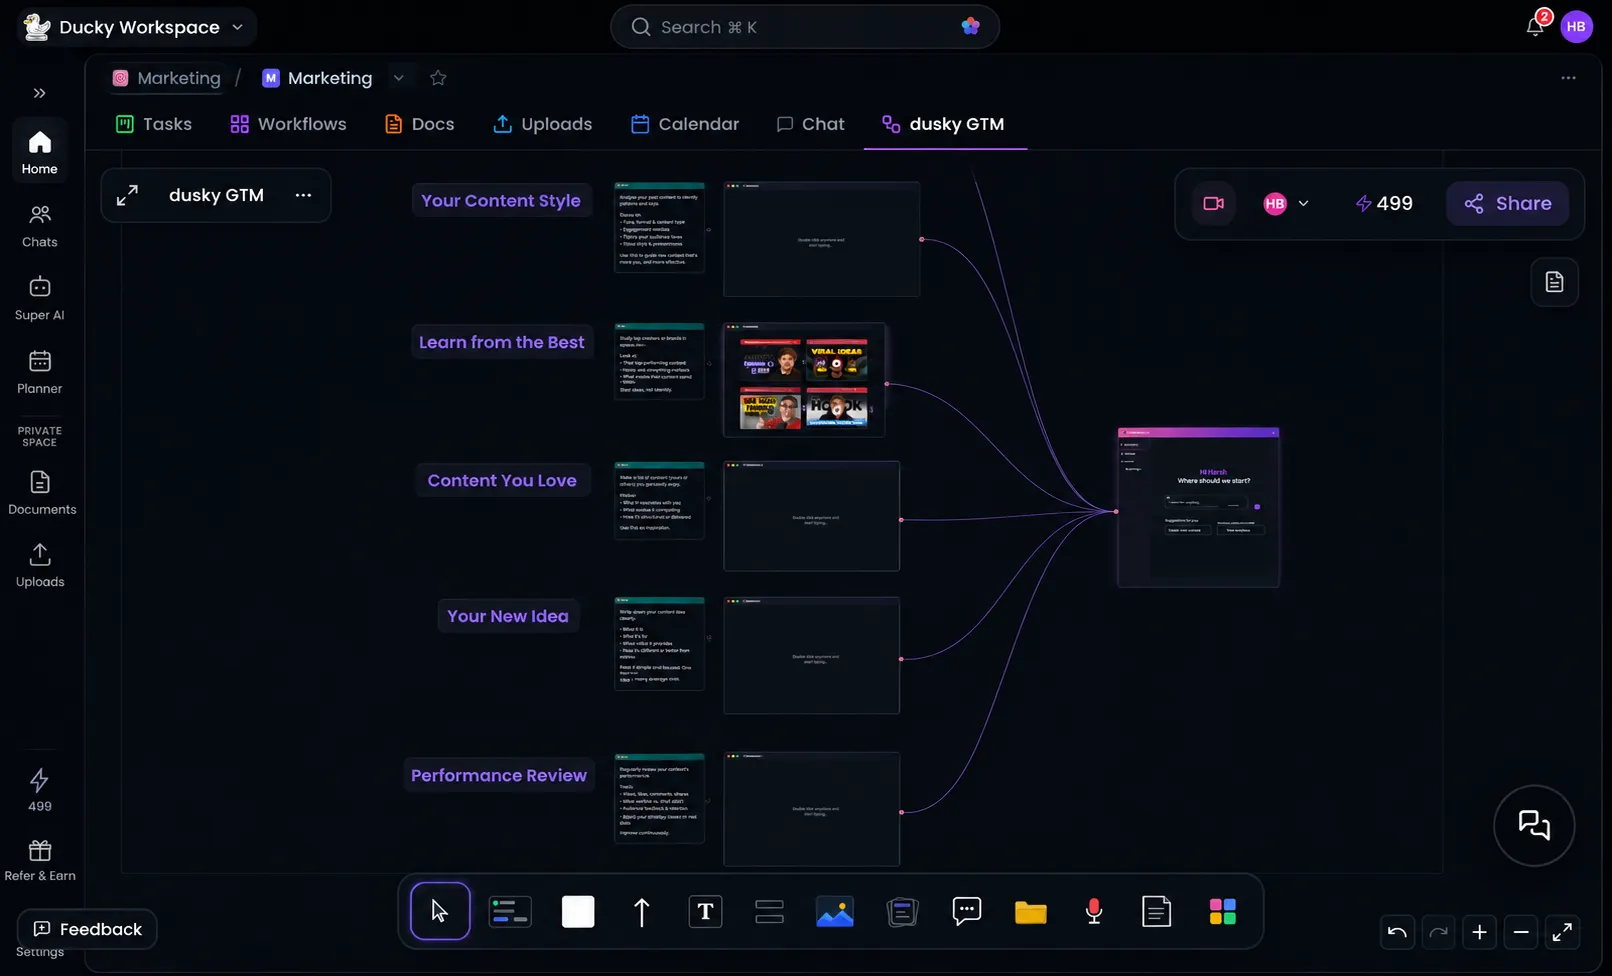Expand dusky GTM board to fullscreen
Image resolution: width=1612 pixels, height=976 pixels.
click(x=127, y=195)
